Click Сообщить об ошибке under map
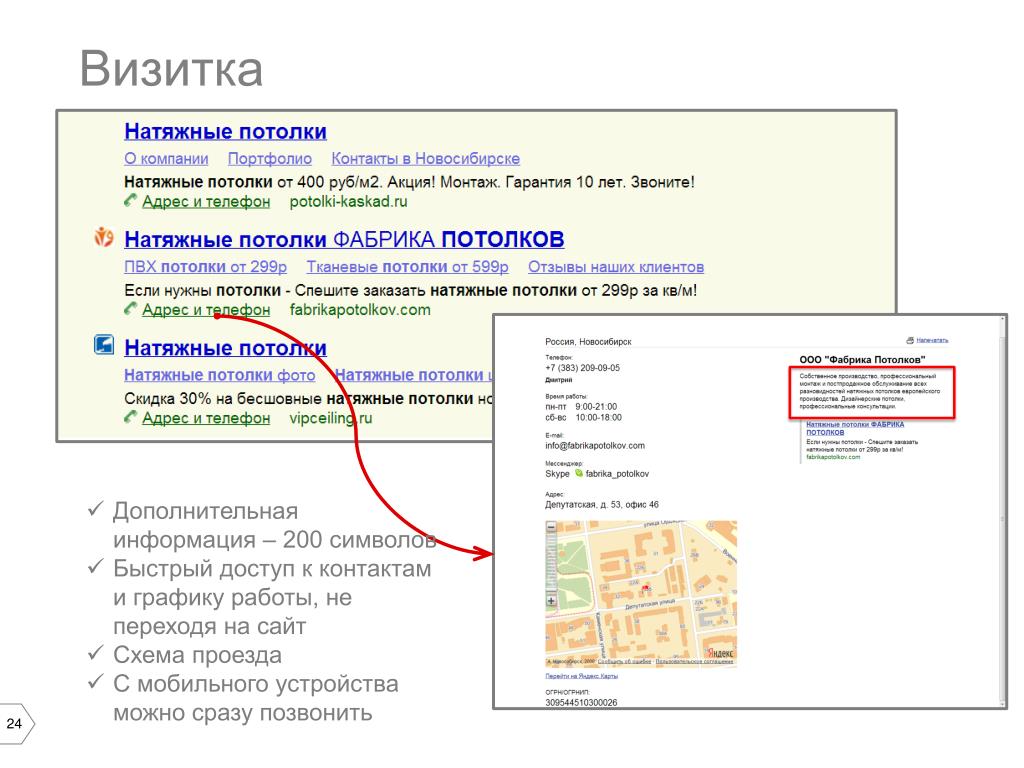The height and width of the screenshot is (768, 1024). tap(624, 662)
